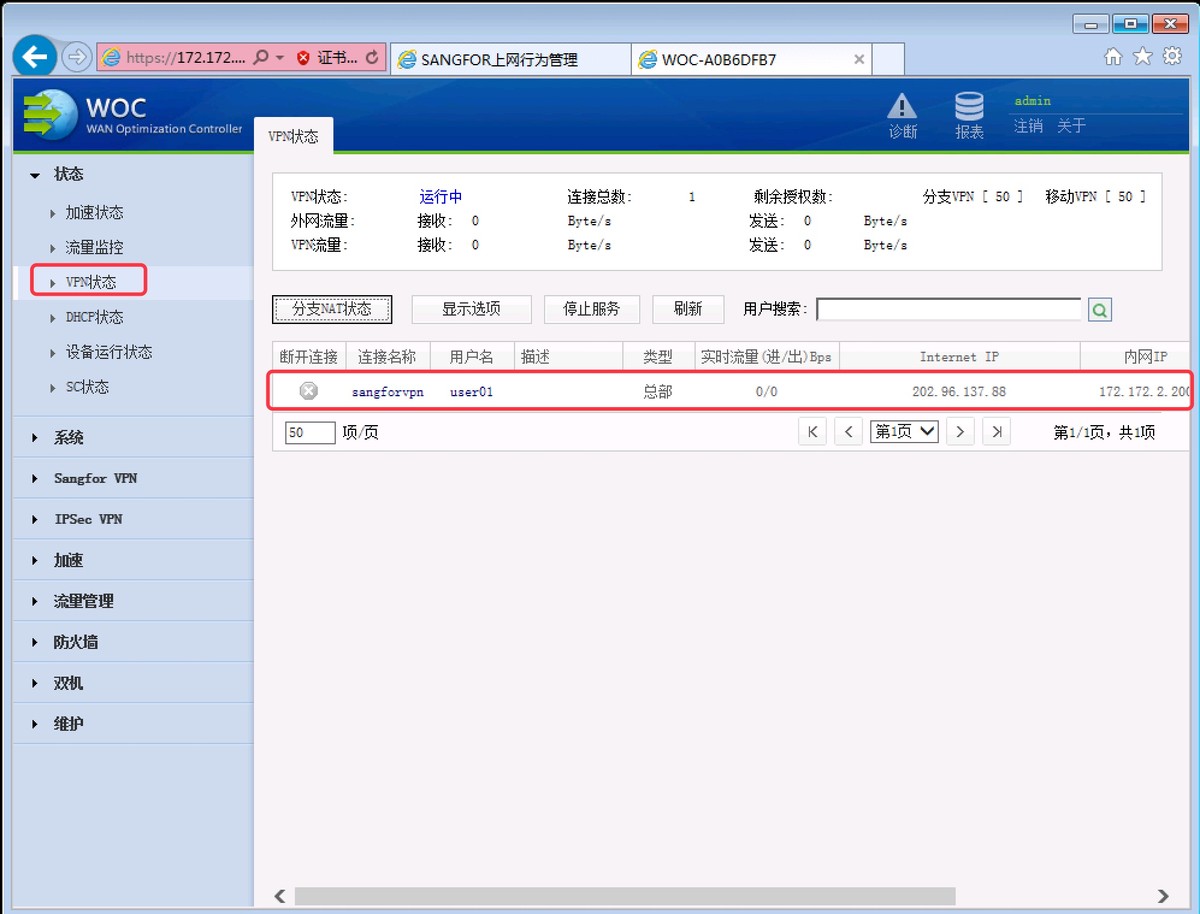
Task: Open the 第1页 page number dropdown
Action: (903, 431)
